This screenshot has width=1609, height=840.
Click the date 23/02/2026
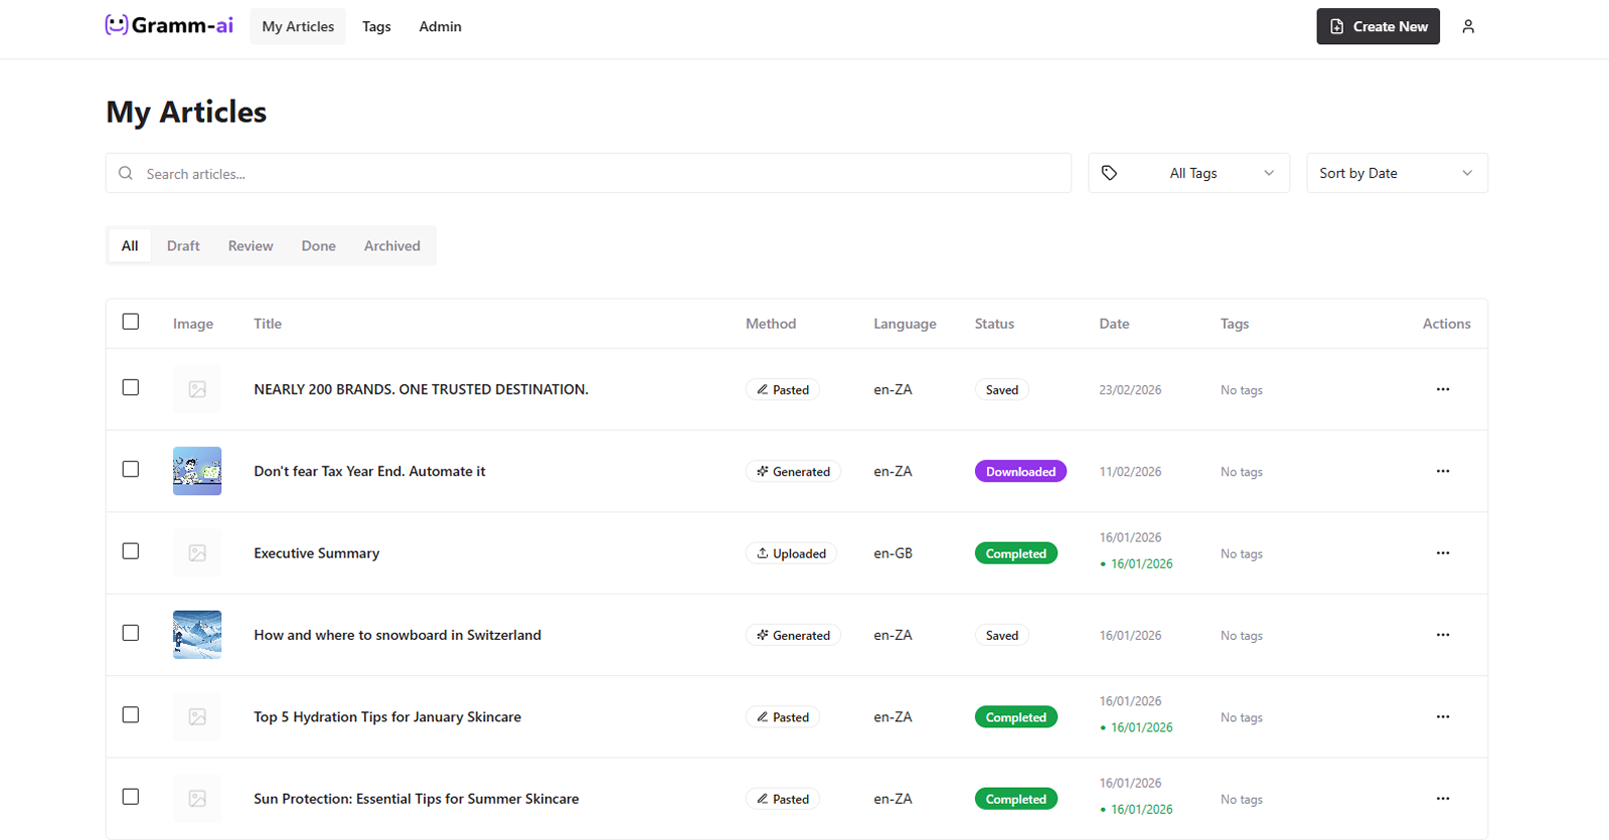click(1130, 390)
